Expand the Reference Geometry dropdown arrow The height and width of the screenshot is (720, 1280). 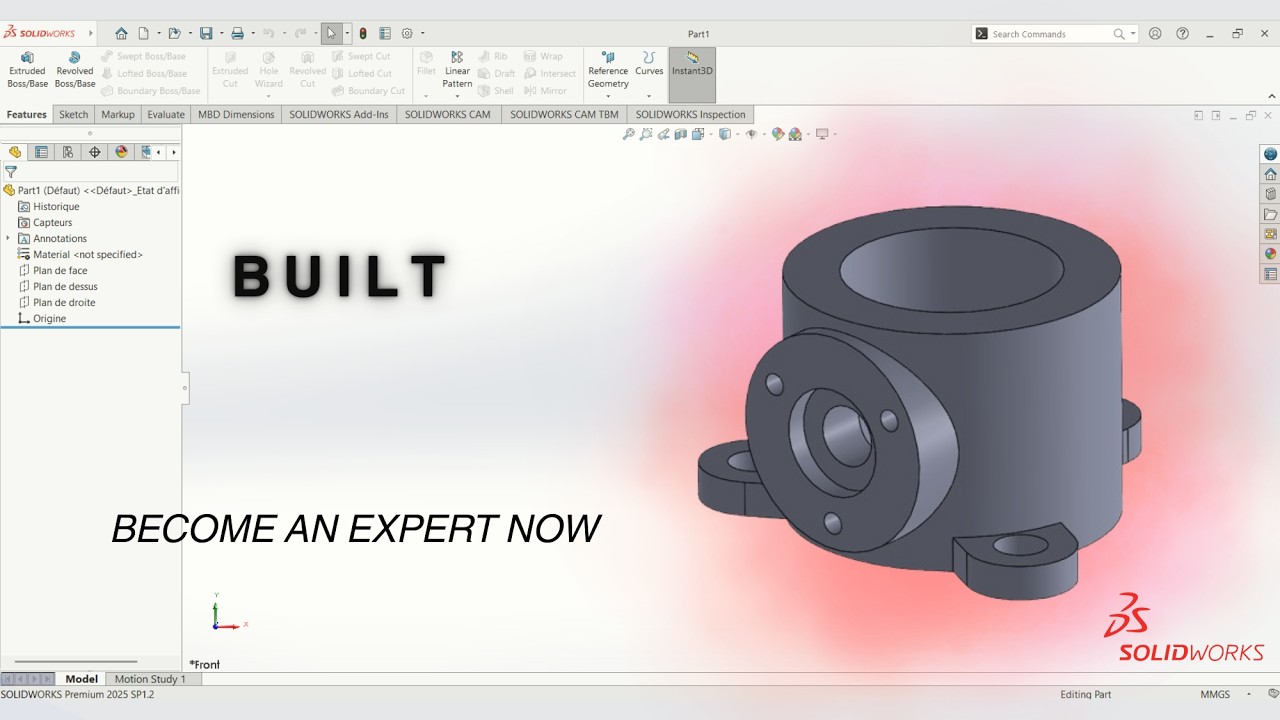click(608, 96)
